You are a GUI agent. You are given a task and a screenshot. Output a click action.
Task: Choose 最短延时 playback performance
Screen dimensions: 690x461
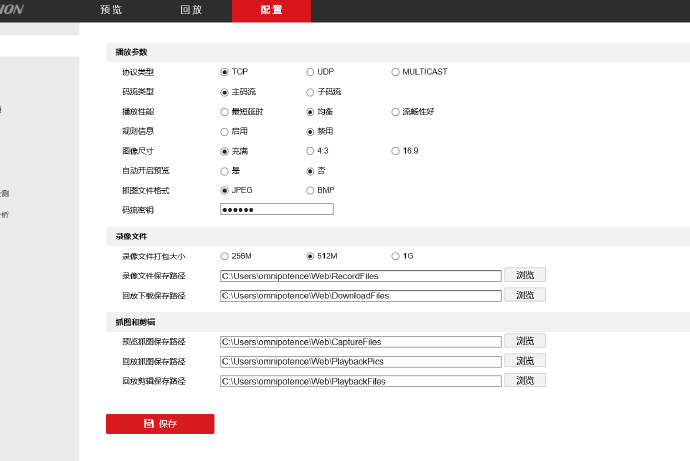pyautogui.click(x=224, y=111)
